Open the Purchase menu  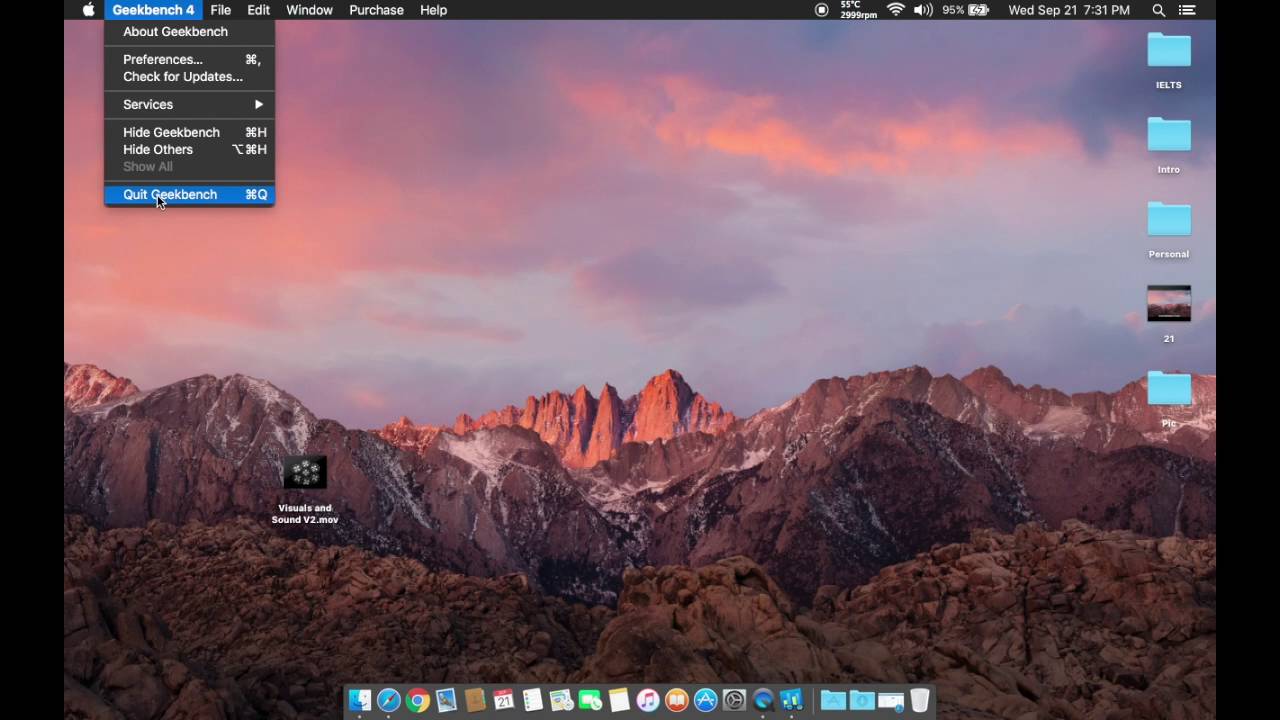376,10
